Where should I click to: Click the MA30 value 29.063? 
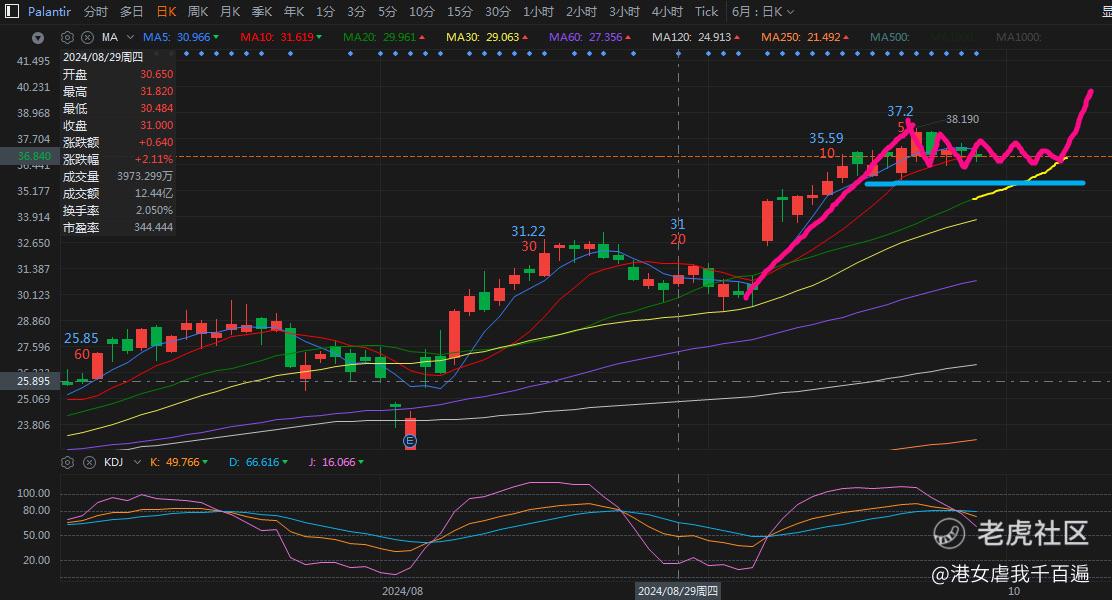(x=503, y=37)
